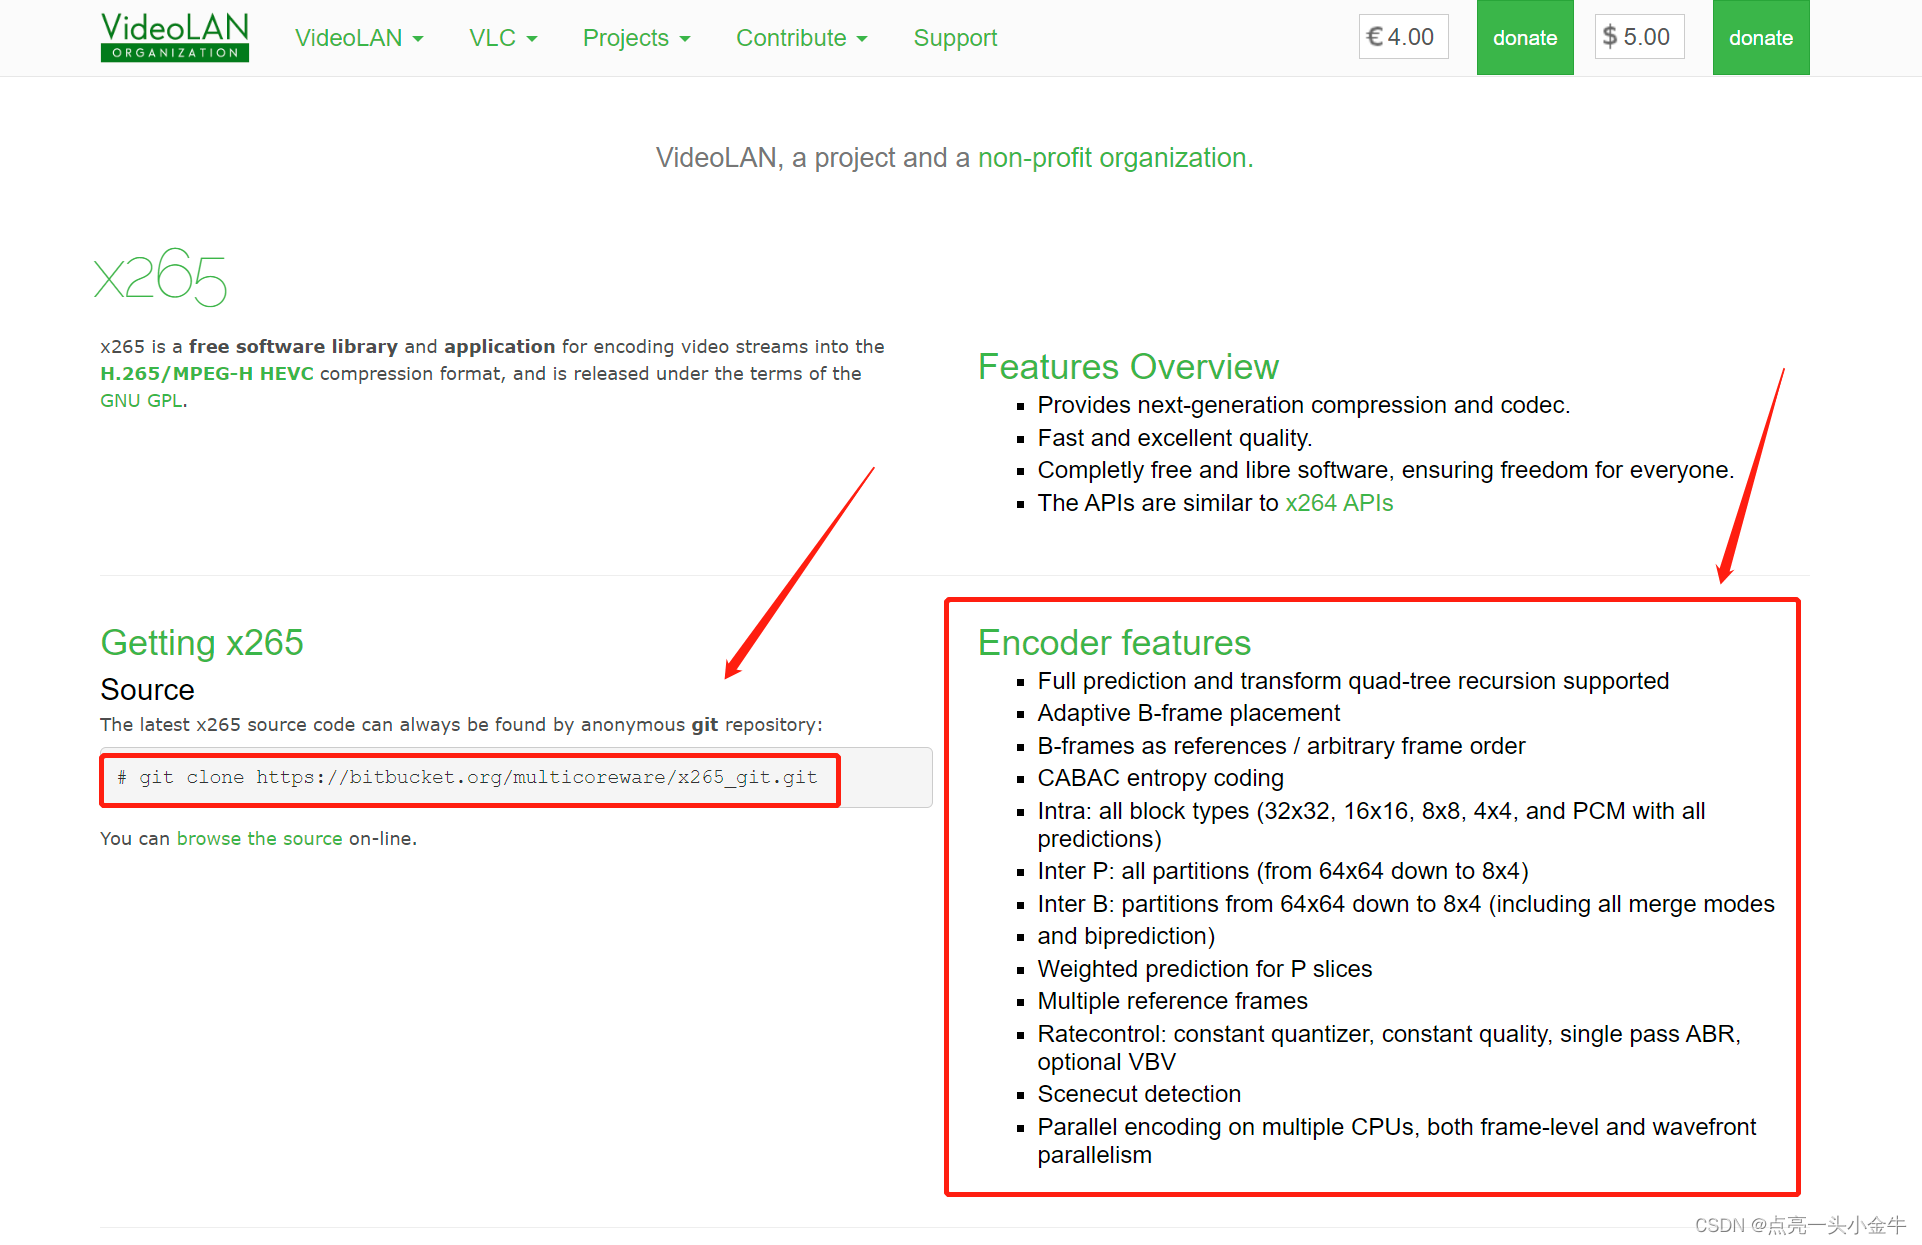Screen dimensions: 1922x1245
Task: Open the x264 APIs link
Action: (x=1338, y=503)
